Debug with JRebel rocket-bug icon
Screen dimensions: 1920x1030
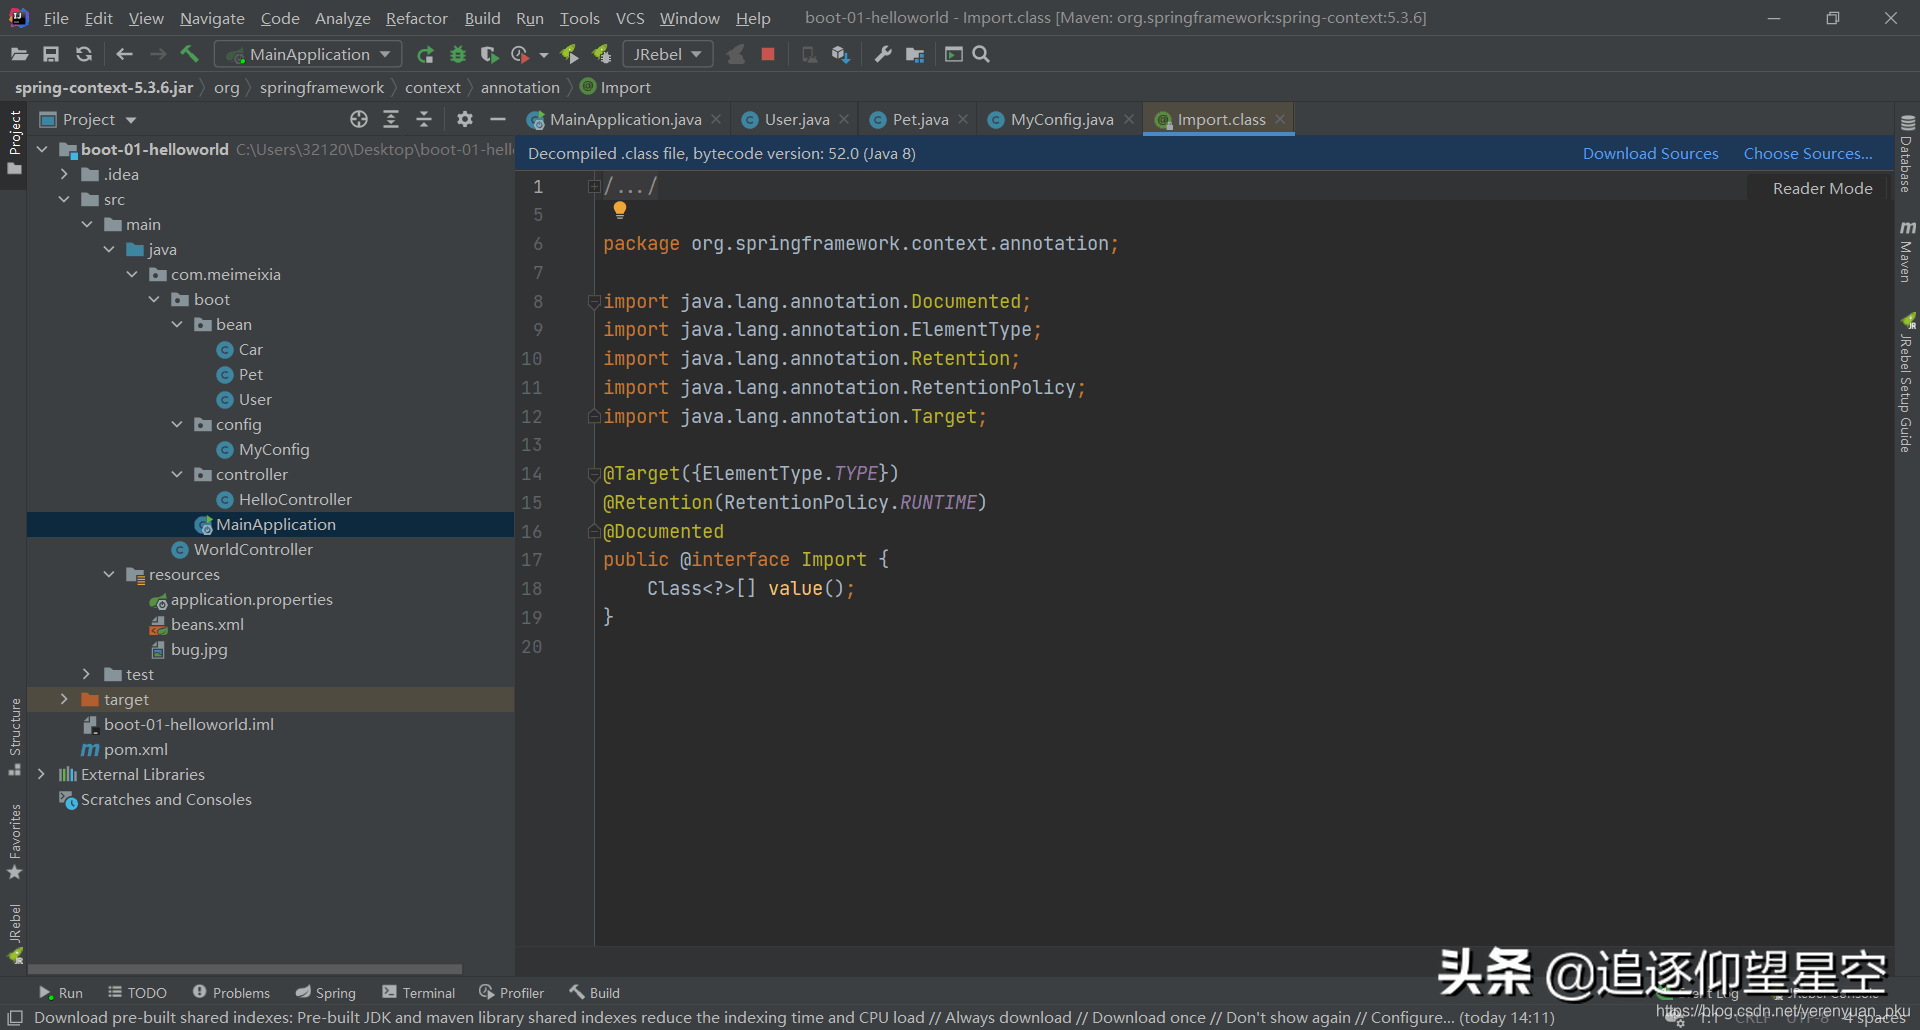click(x=602, y=54)
